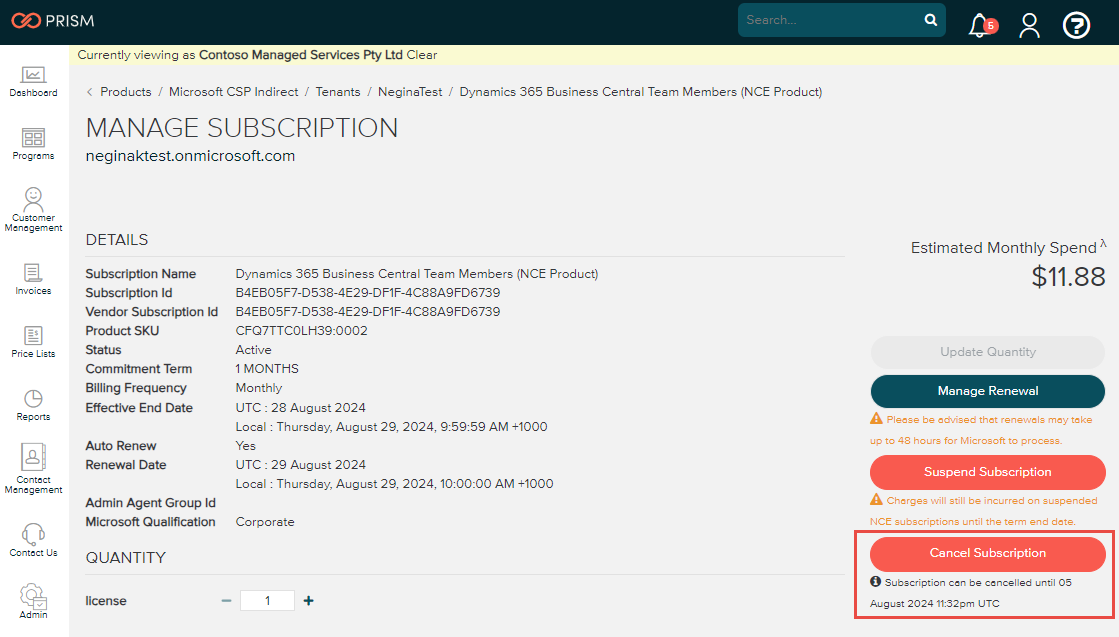This screenshot has height=637, width=1119.
Task: Click the Subscription Id value in DETAILS
Action: [x=368, y=292]
